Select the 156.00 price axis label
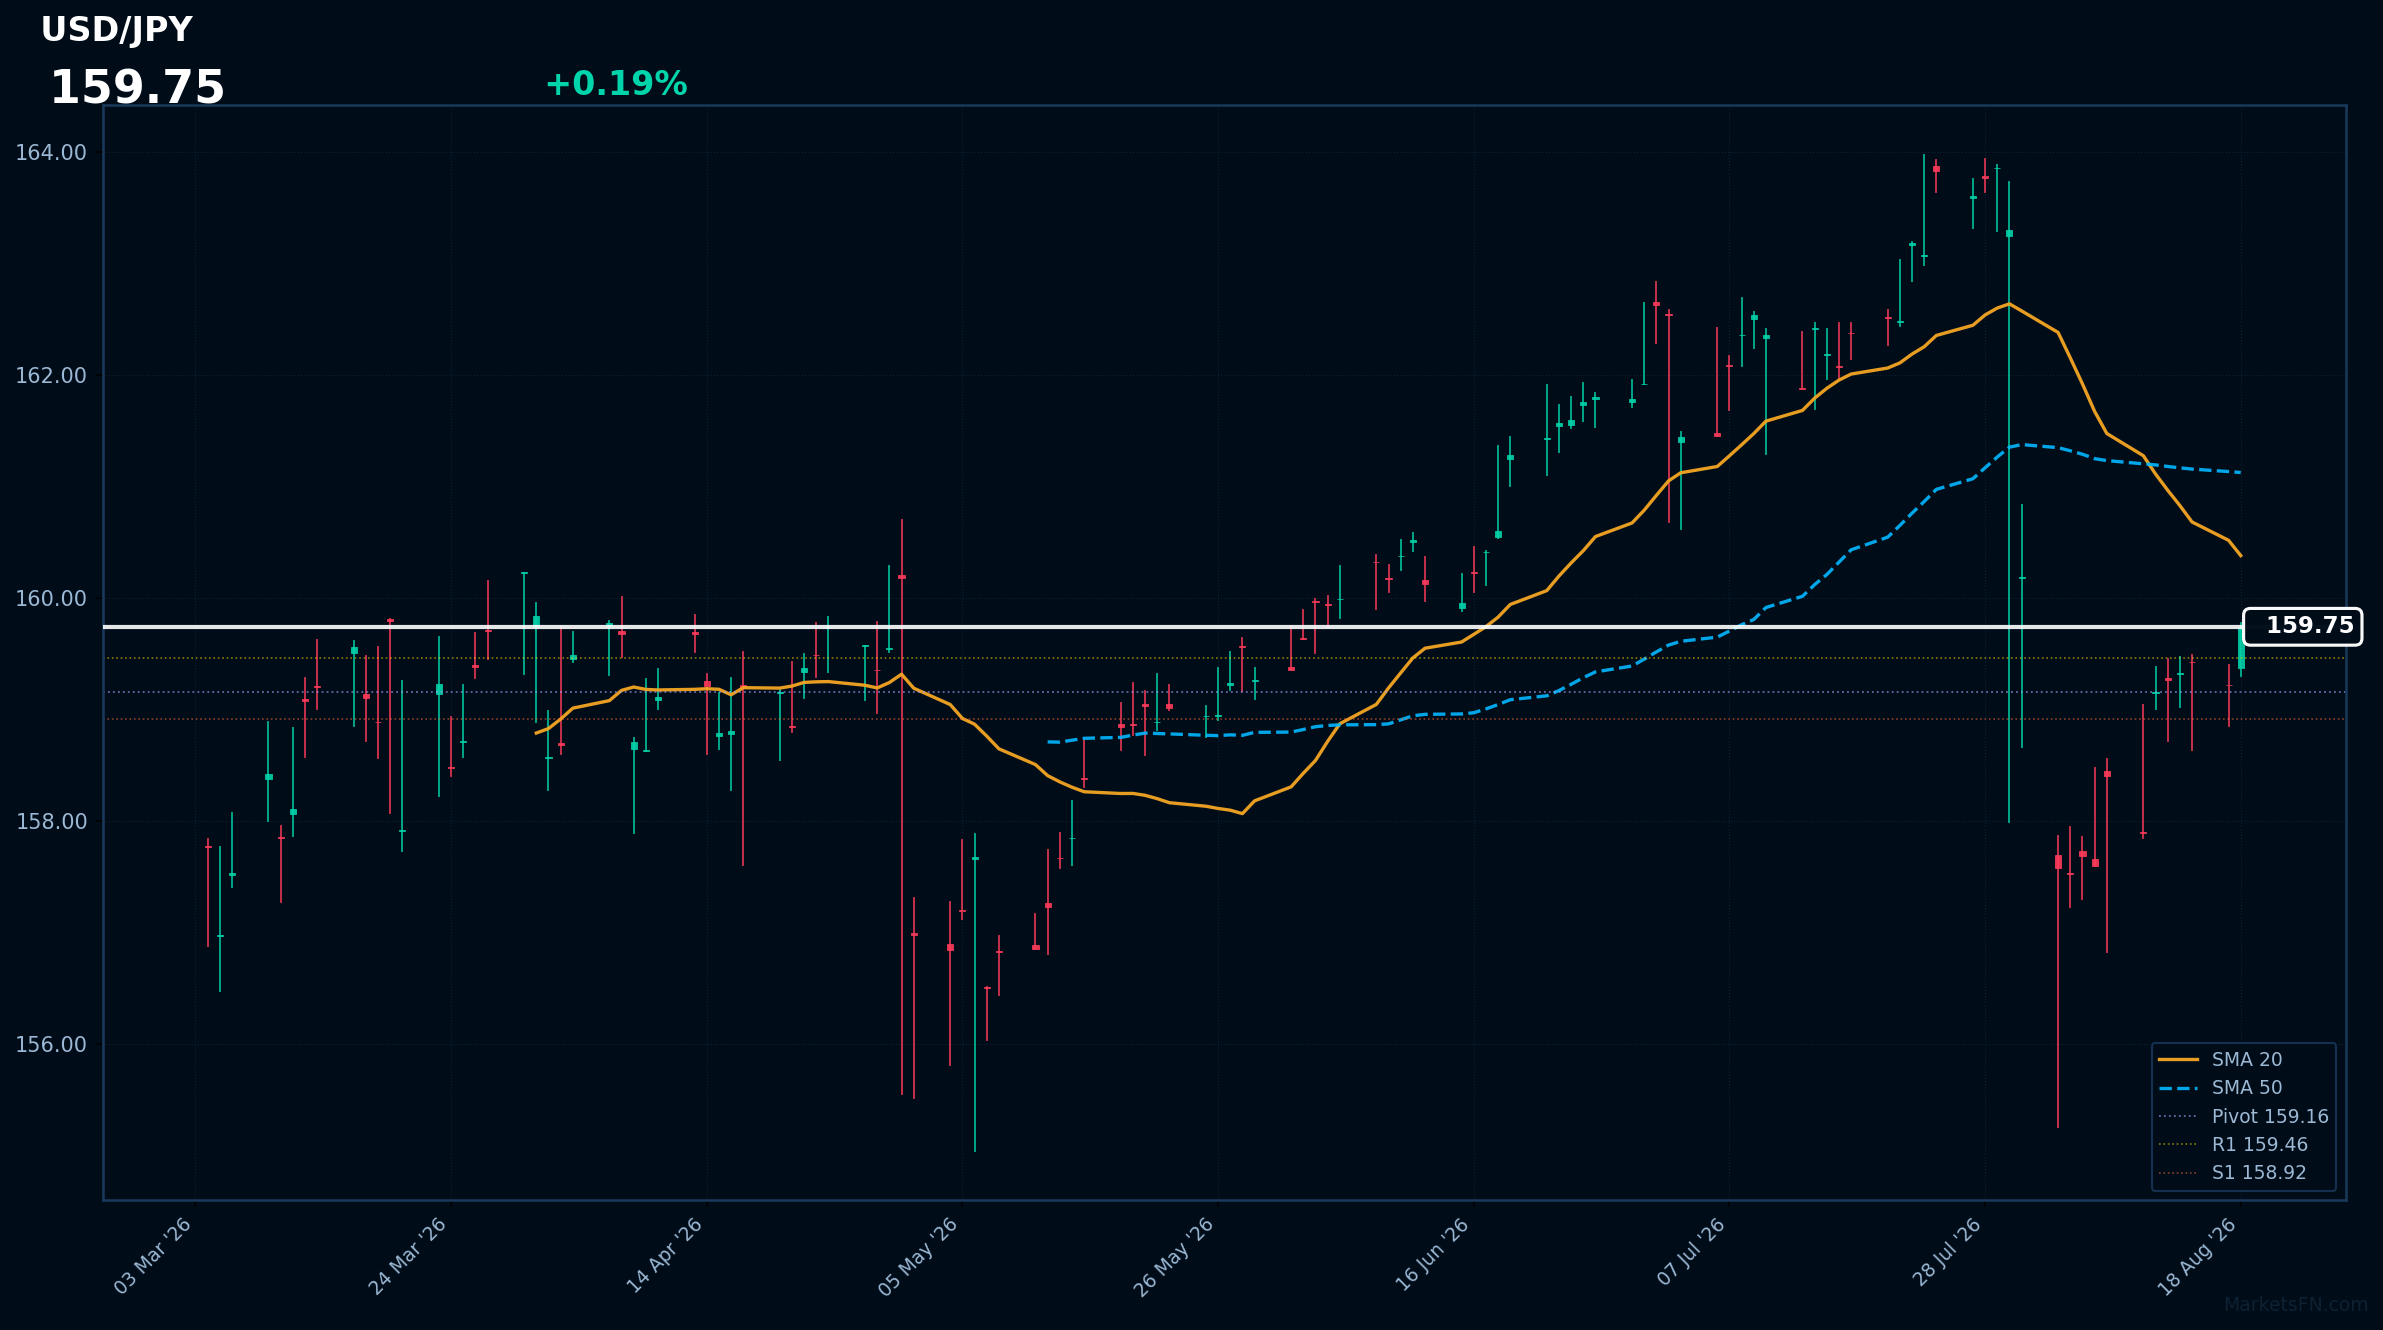Image resolution: width=2383 pixels, height=1330 pixels. point(51,1045)
